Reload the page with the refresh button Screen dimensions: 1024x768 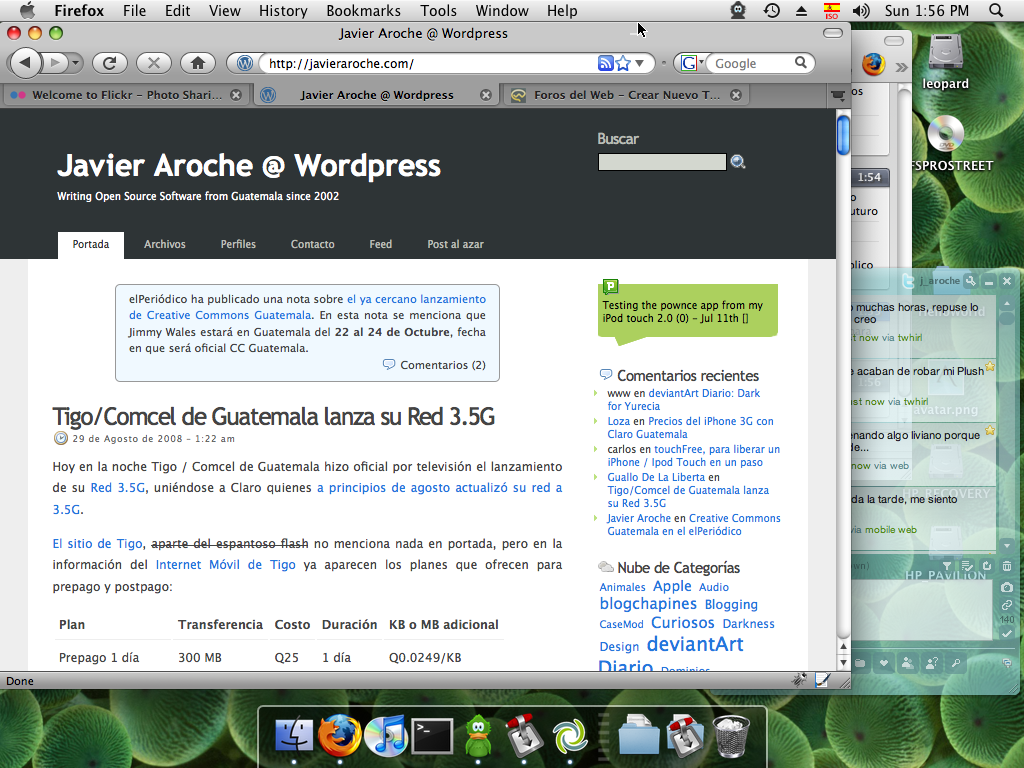[109, 63]
